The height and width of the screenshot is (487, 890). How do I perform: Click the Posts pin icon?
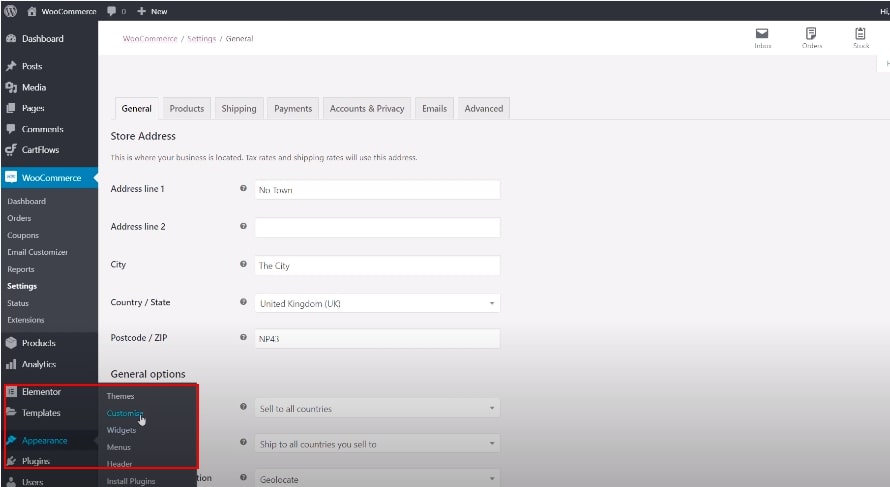[11, 66]
